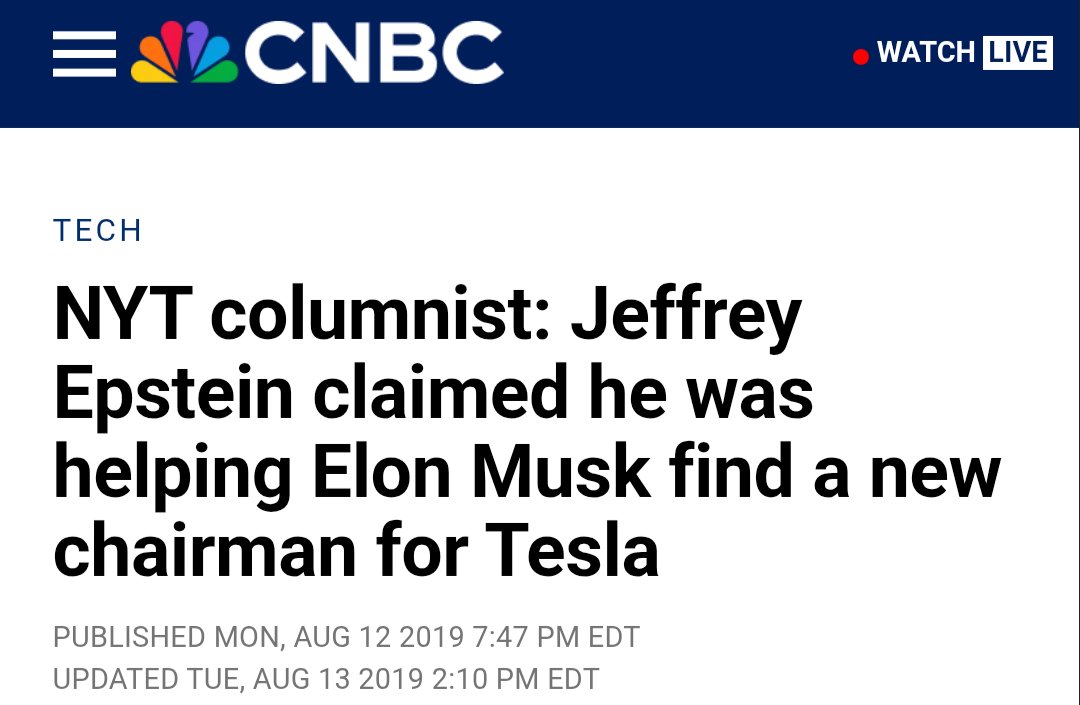The height and width of the screenshot is (705, 1080).
Task: Select the white LIVE badge
Action: [1017, 53]
